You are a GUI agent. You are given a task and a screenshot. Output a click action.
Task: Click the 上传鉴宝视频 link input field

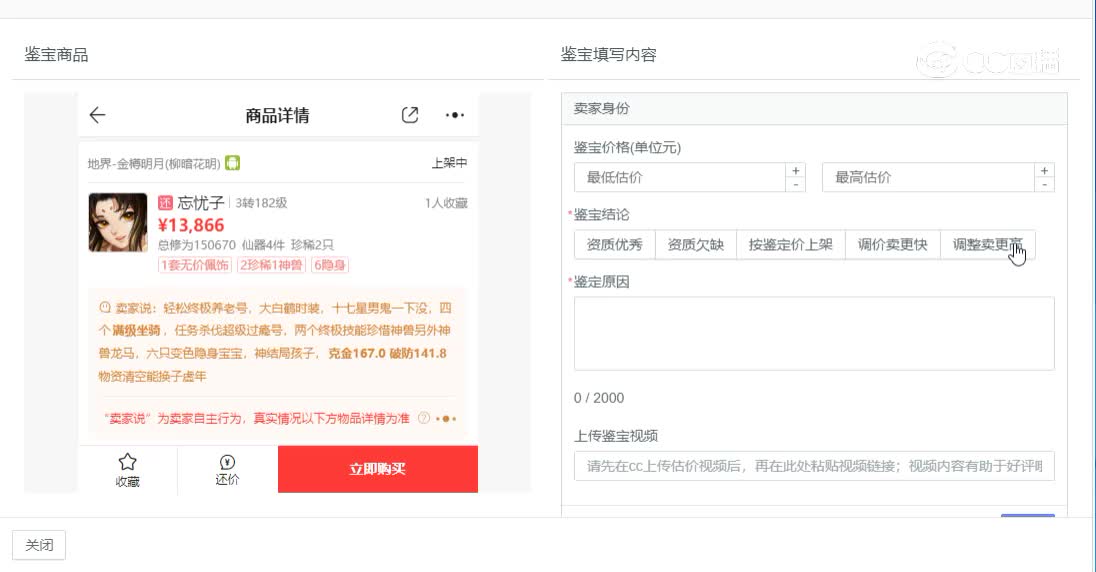(814, 466)
